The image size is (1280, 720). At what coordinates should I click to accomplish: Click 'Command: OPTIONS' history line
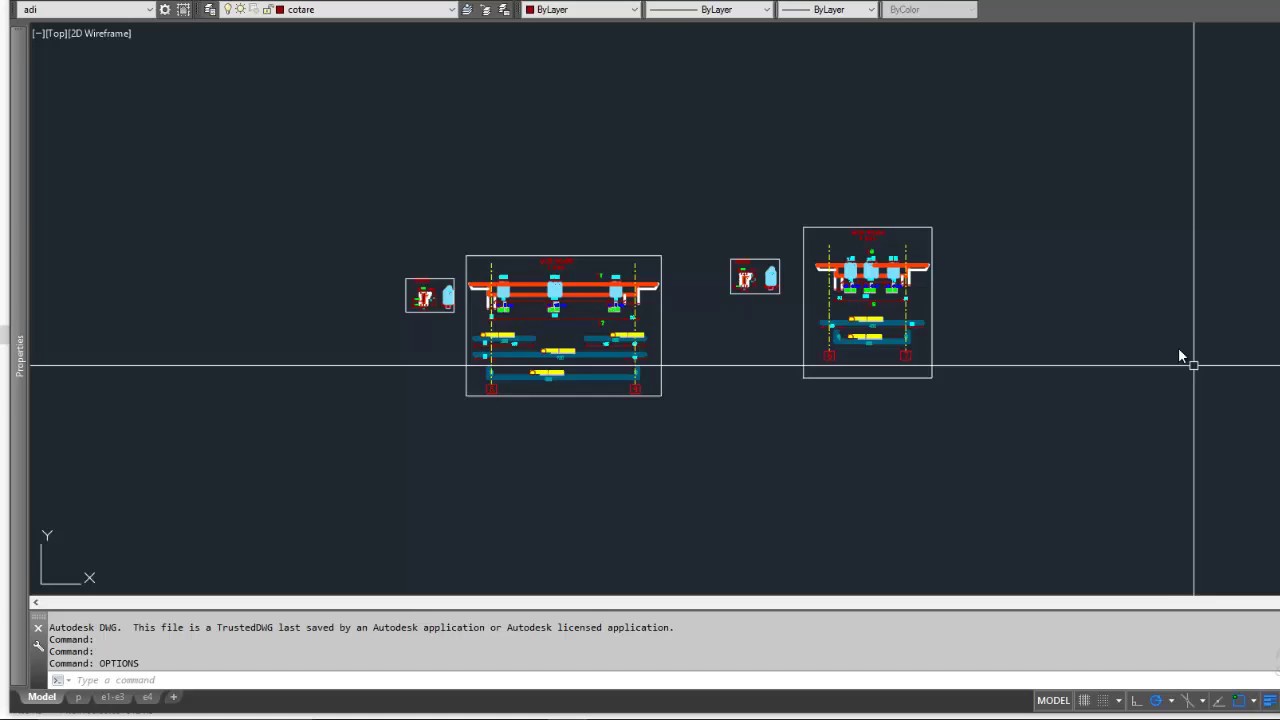[94, 664]
